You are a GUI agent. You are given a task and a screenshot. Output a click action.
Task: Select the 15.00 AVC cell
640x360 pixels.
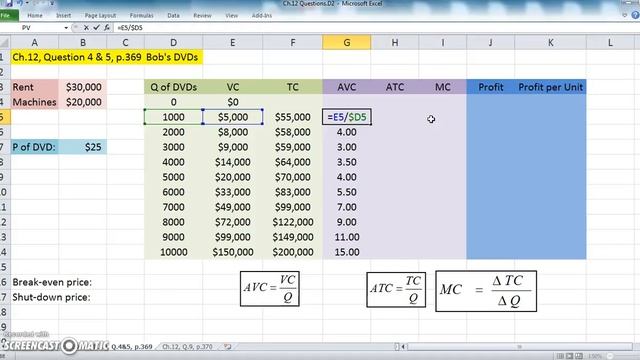pos(347,252)
